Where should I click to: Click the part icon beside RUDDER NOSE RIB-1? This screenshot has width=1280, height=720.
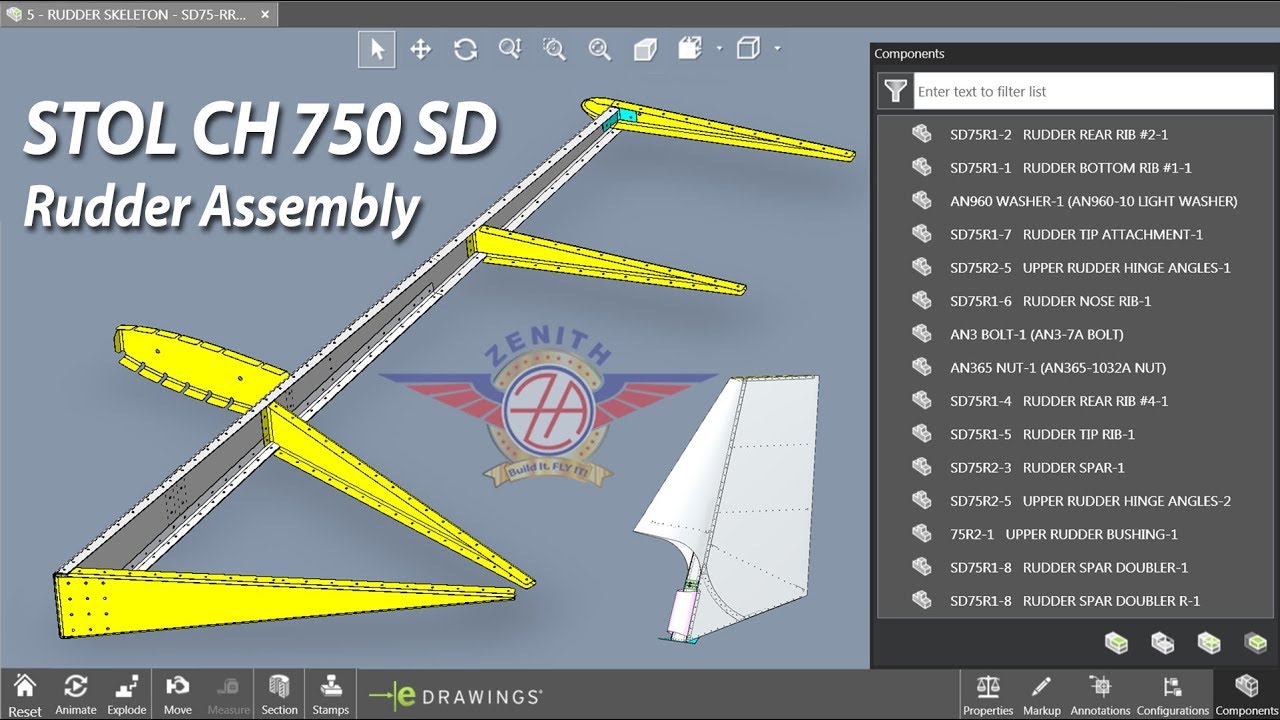point(921,300)
